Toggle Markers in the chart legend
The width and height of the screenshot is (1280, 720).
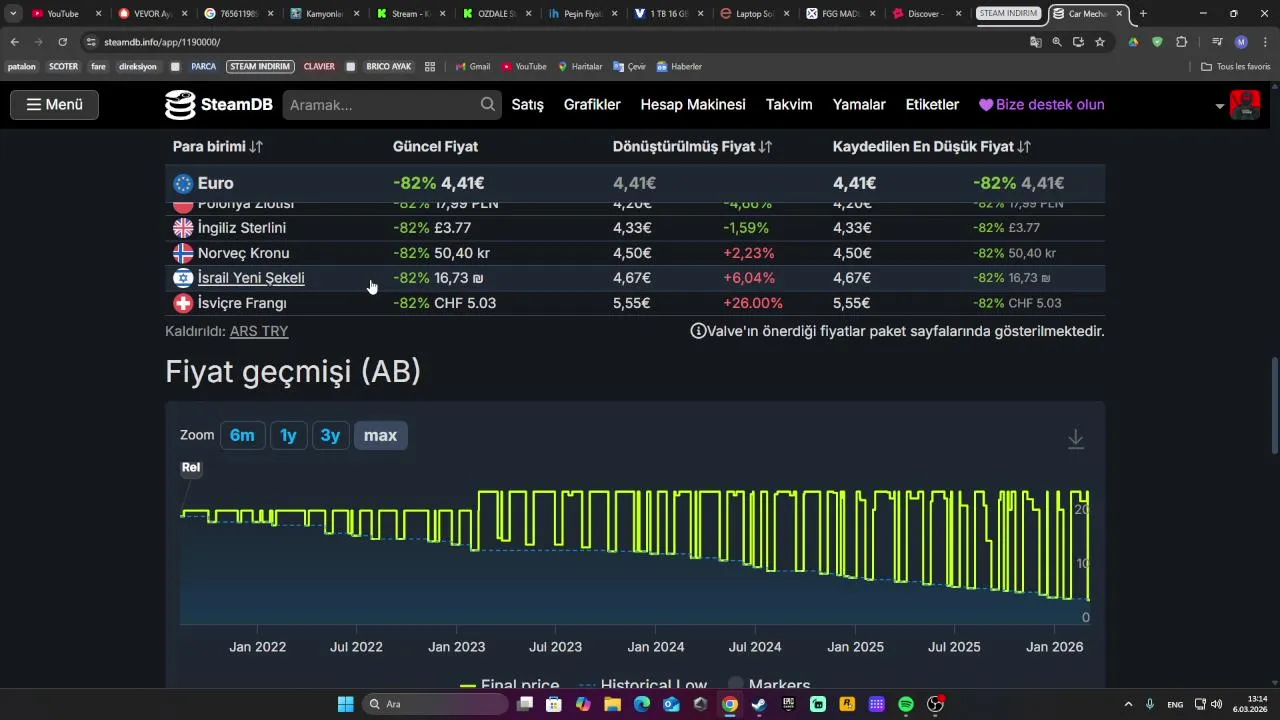768,685
